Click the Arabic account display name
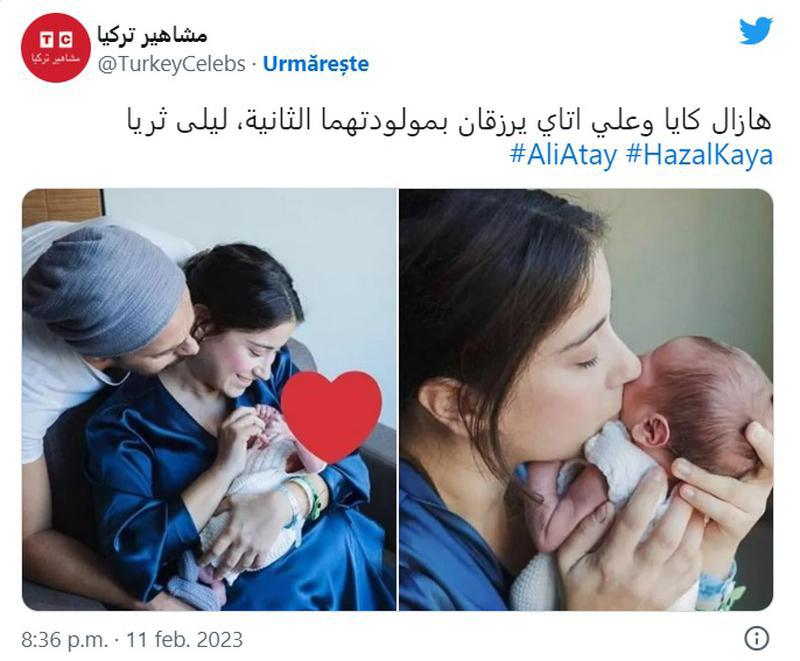This screenshot has width=800, height=661. [152, 34]
